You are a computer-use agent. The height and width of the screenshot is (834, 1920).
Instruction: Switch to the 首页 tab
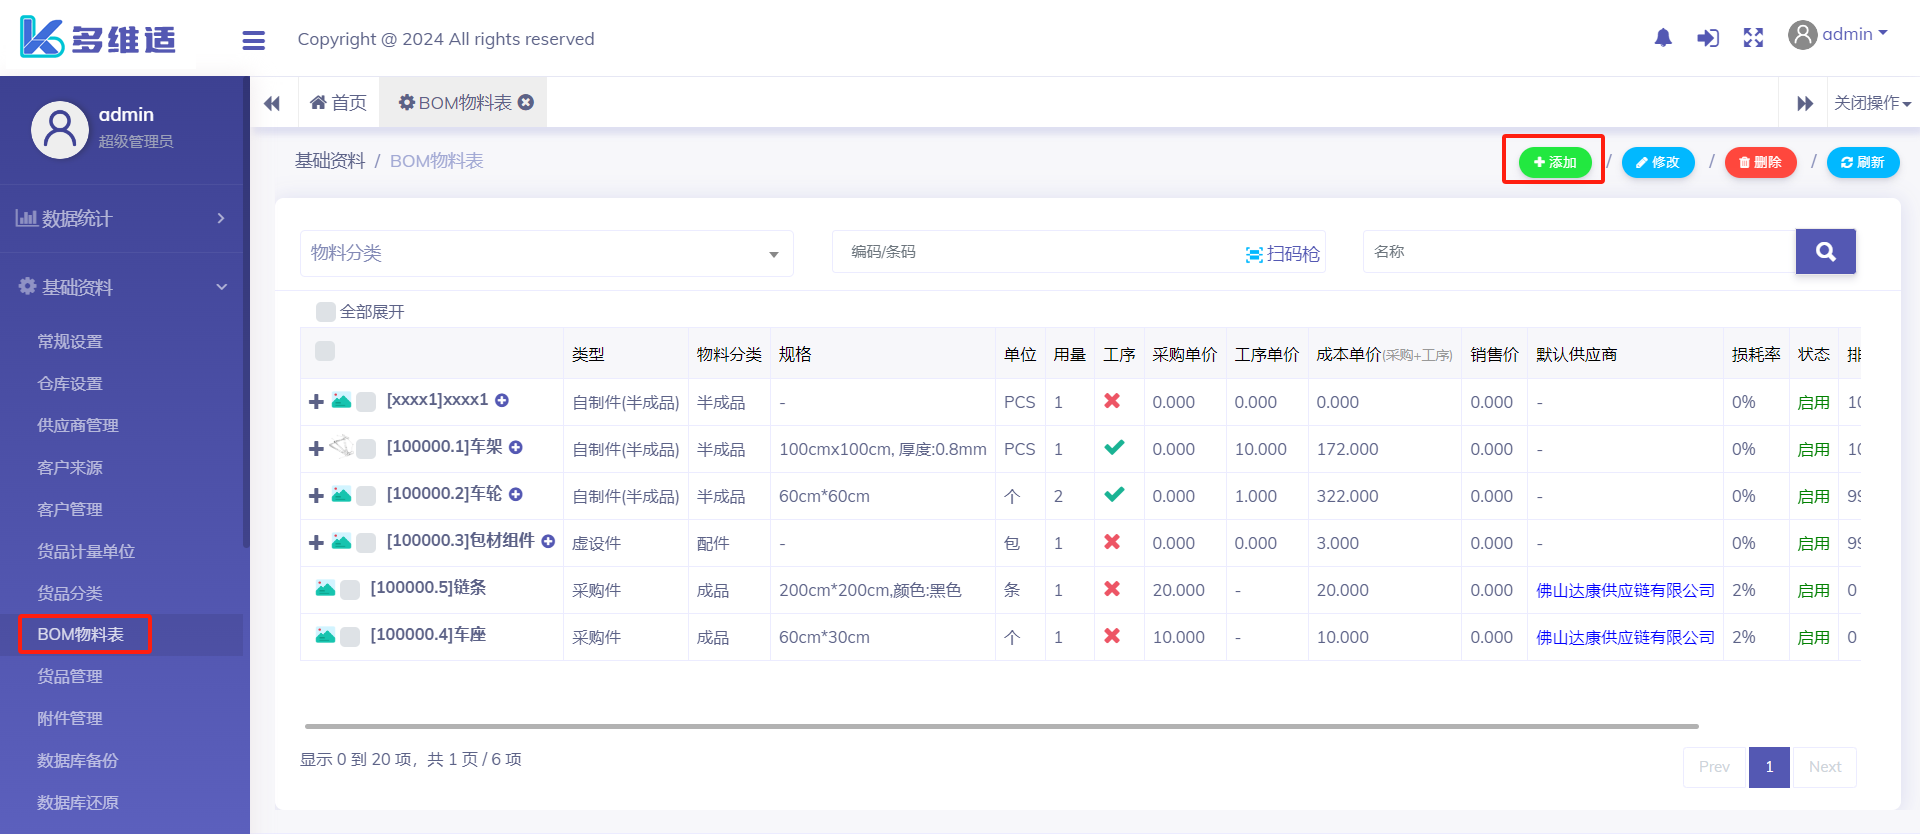[339, 102]
